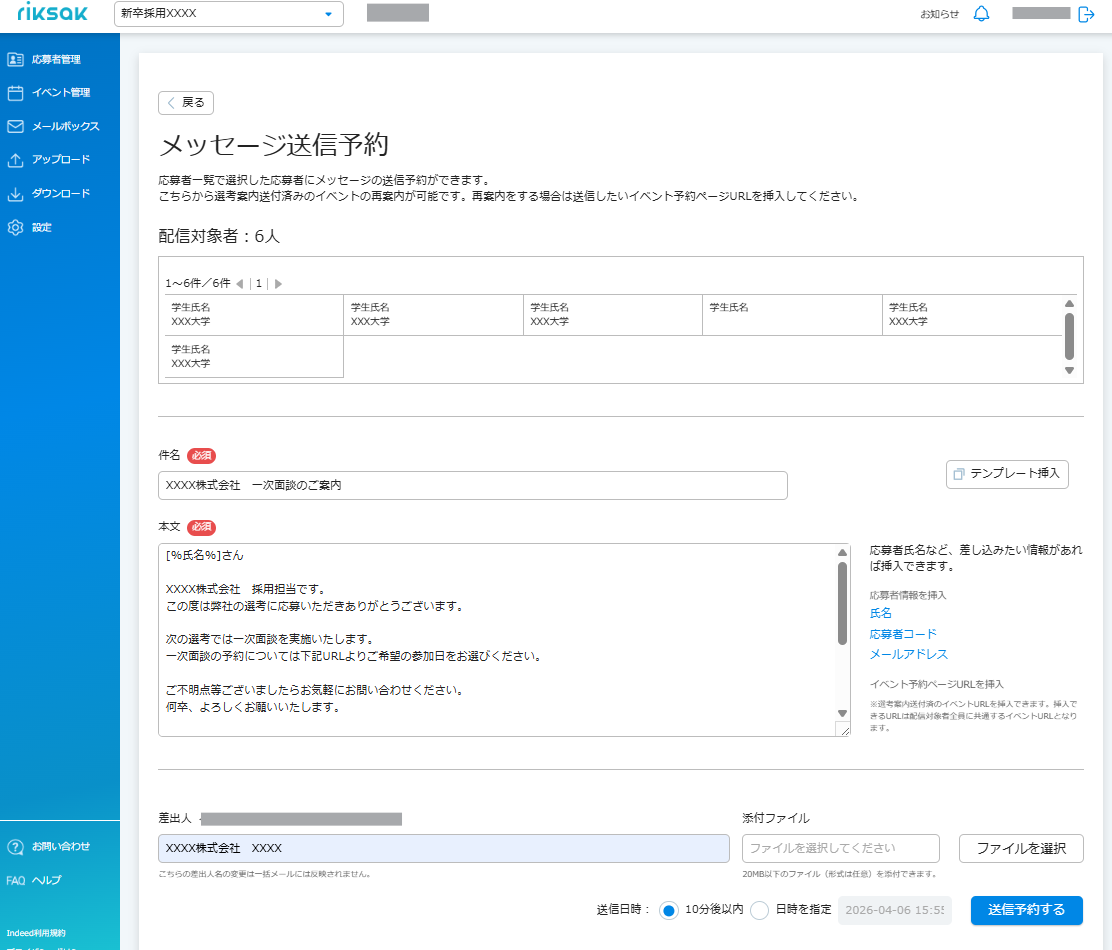Screen dimensions: 1112x950
Task: Click the 件名 subject input field
Action: click(x=472, y=486)
